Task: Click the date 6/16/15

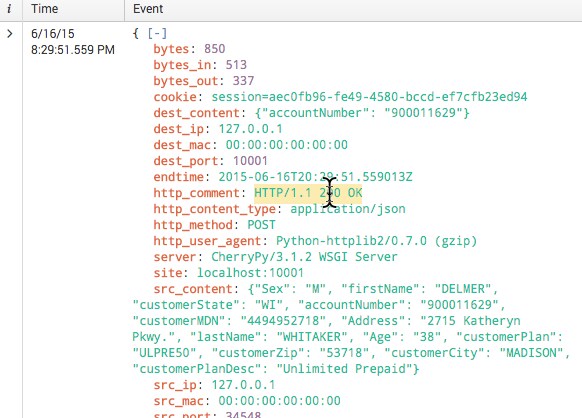Action: coord(53,34)
